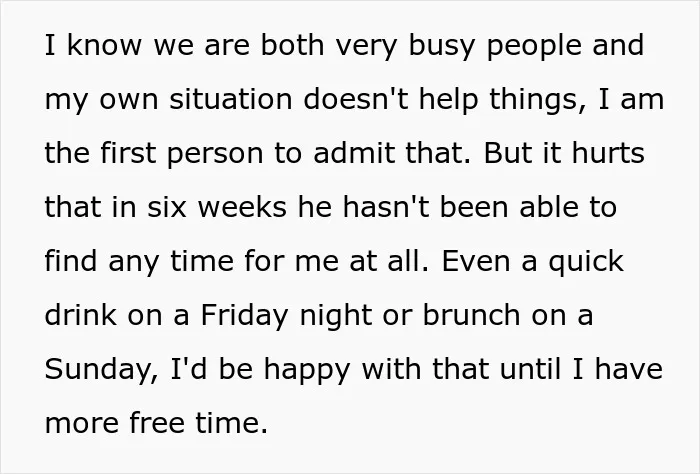This screenshot has width=700, height=474.
Task: Click the word "find" starting fifth line
Action: tap(71, 261)
